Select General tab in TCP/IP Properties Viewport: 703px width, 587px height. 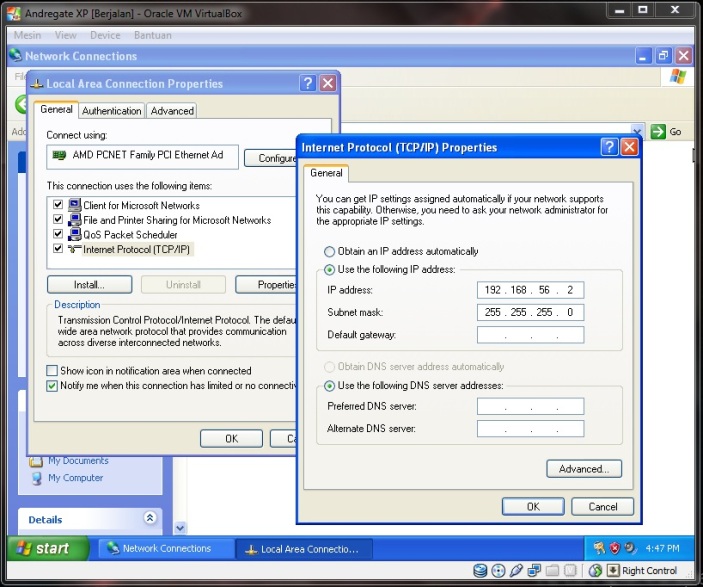point(326,173)
